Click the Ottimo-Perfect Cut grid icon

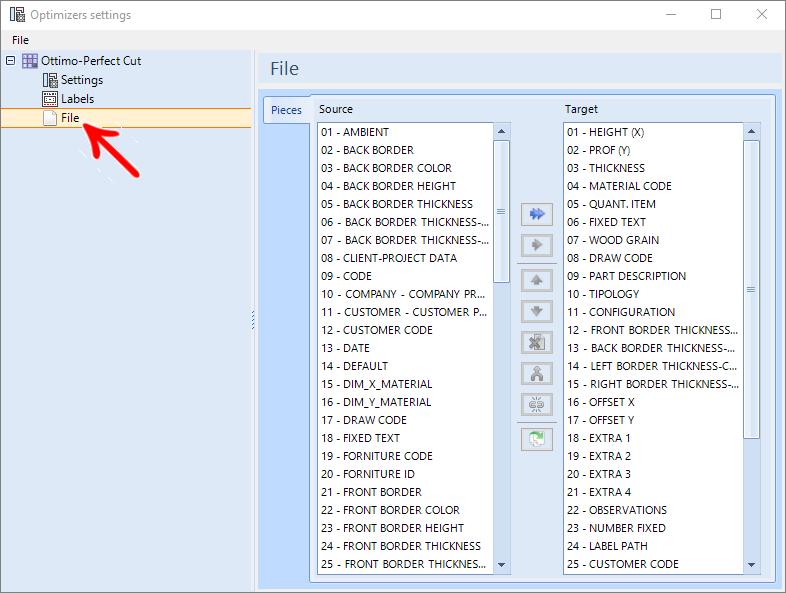[30, 61]
